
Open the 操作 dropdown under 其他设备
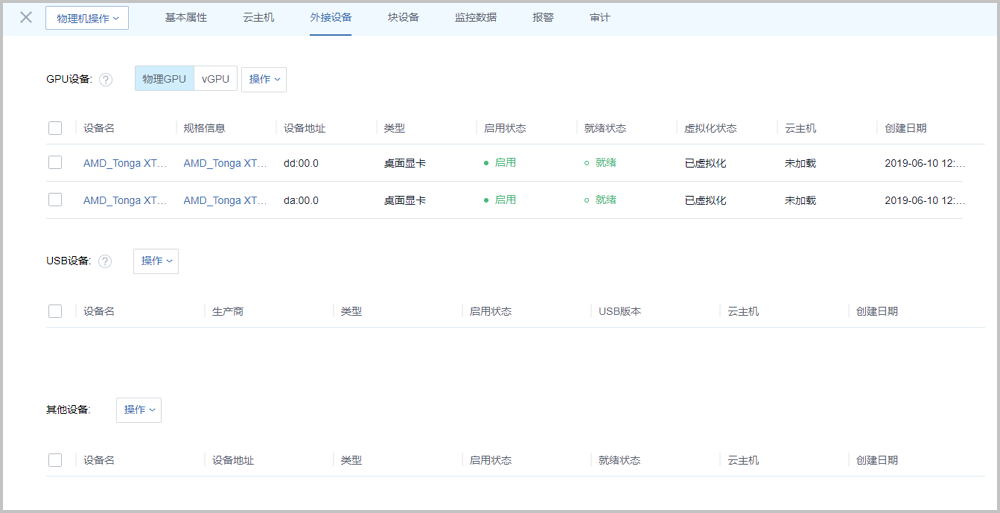(x=139, y=410)
